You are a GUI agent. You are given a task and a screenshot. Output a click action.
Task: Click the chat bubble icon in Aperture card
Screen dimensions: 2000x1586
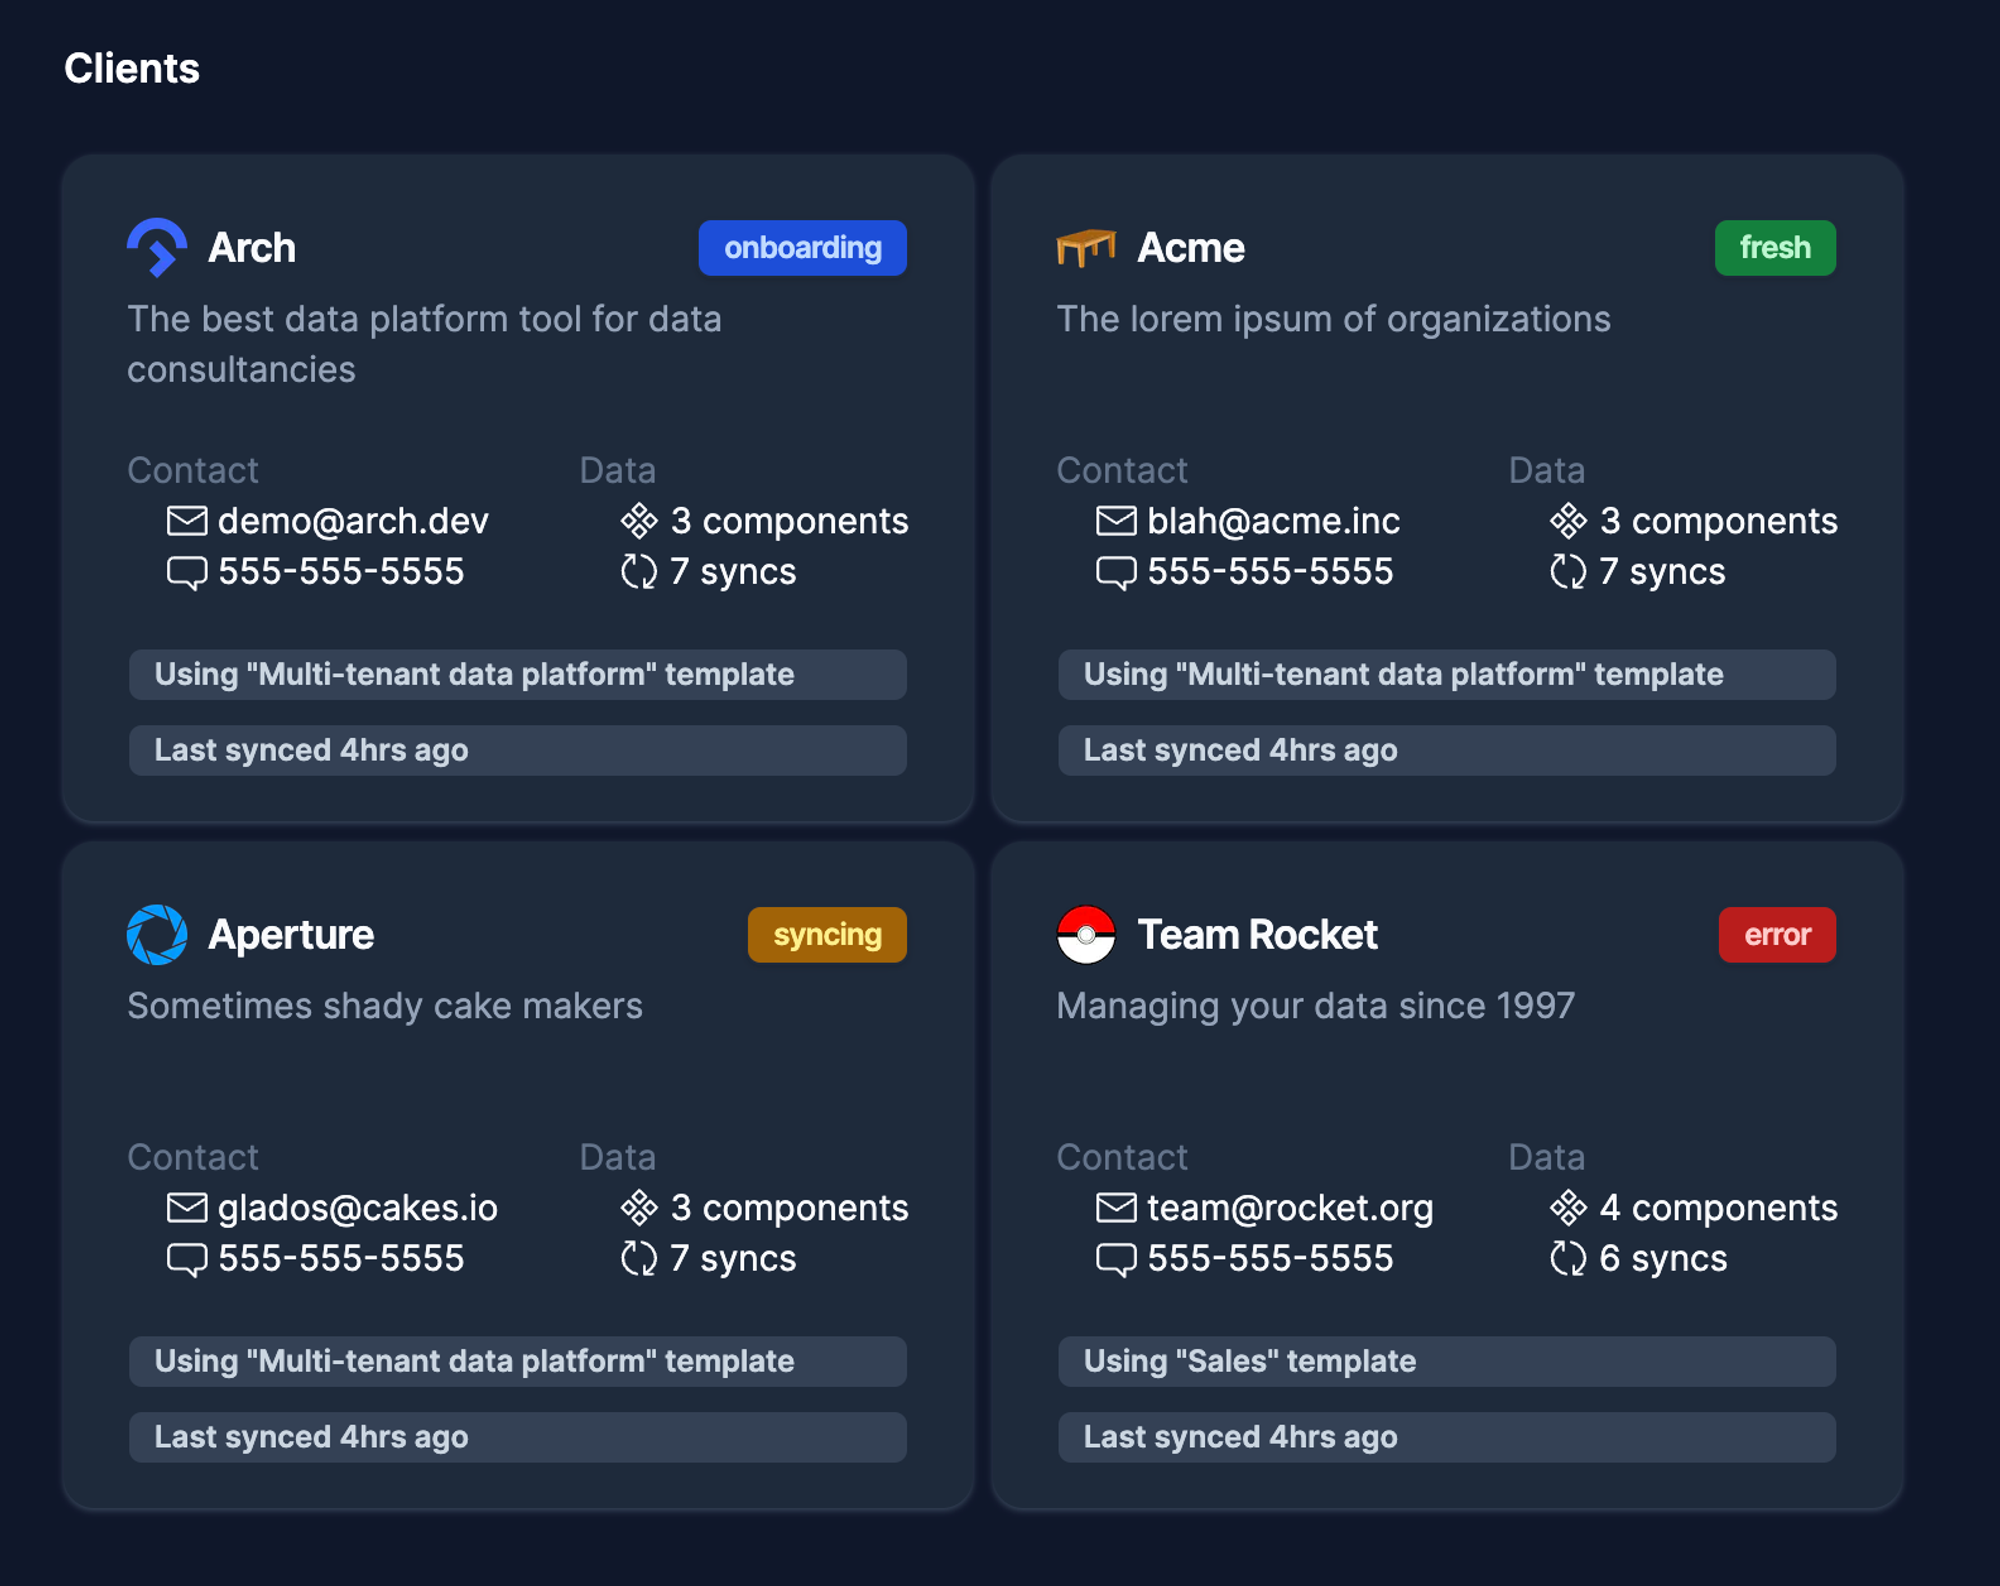click(x=187, y=1260)
